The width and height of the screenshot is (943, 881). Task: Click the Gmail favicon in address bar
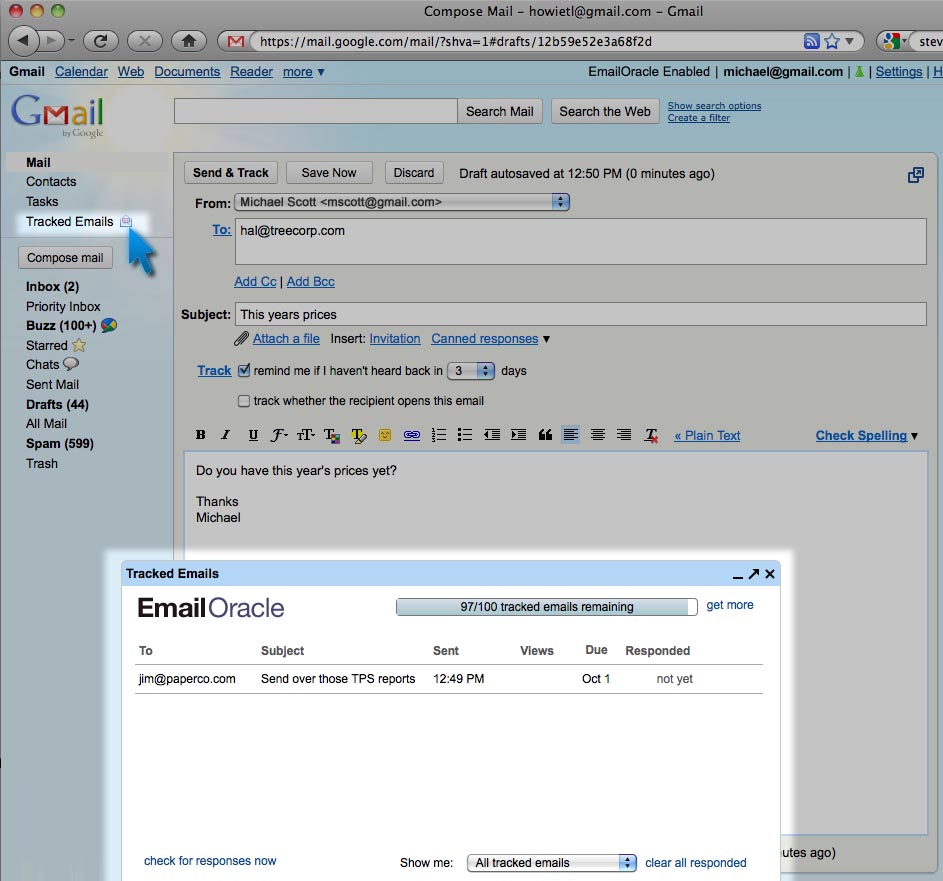point(236,41)
